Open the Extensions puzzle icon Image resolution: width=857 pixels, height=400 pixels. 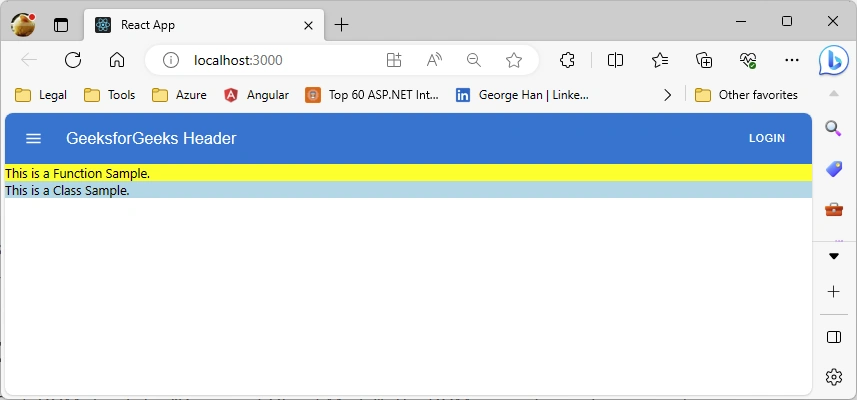click(567, 60)
